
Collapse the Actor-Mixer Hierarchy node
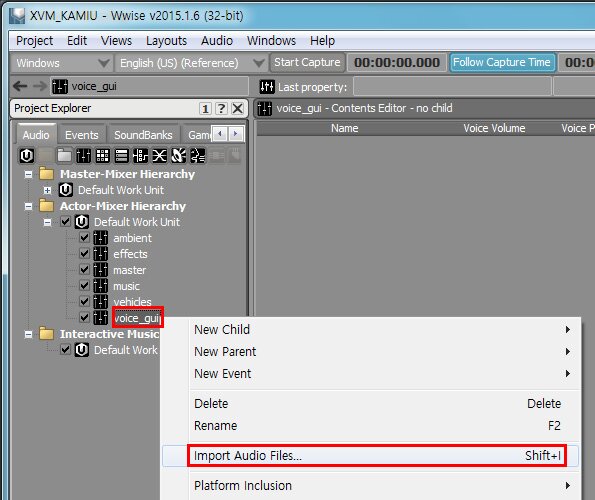(28, 206)
